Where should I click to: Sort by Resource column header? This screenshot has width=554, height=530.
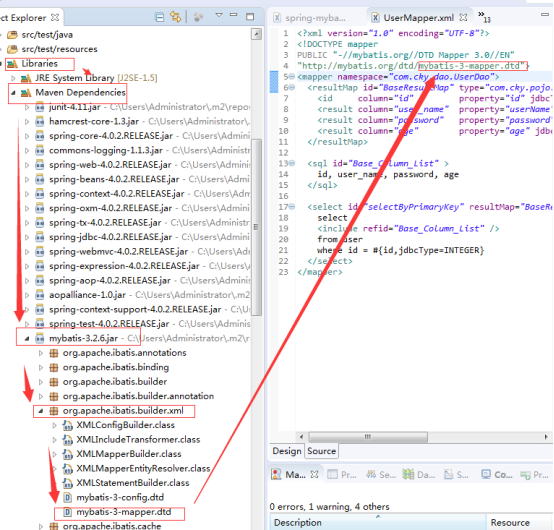[x=520, y=522]
